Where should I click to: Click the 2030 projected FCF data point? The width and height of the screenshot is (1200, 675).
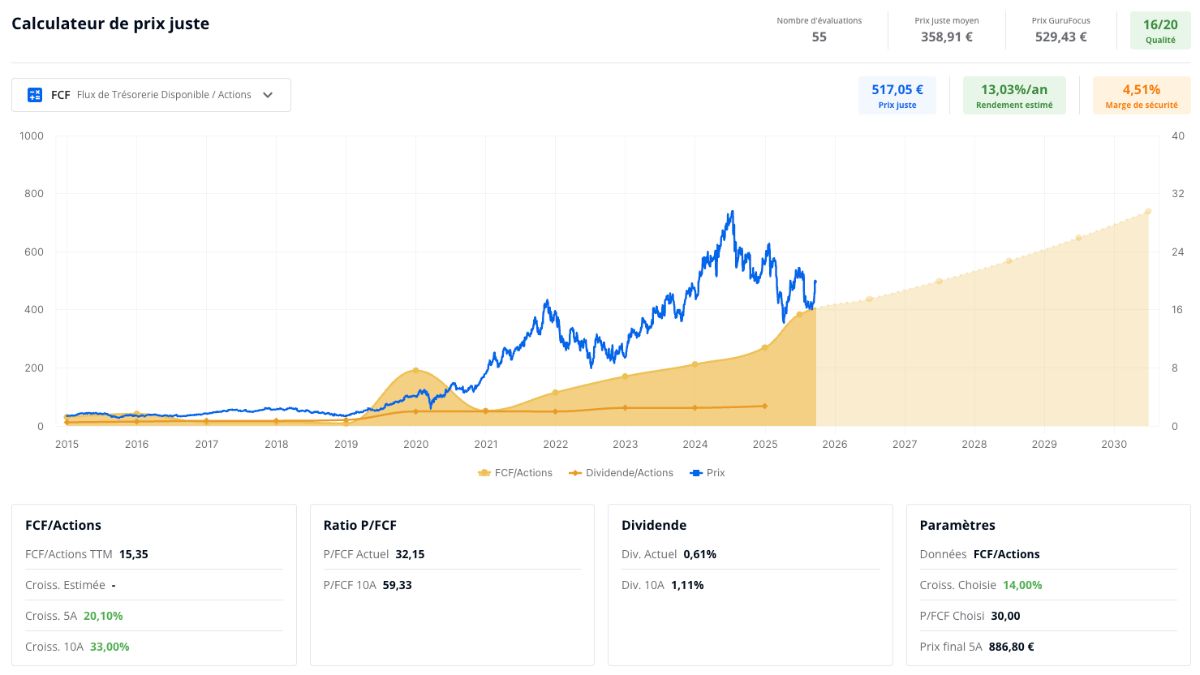click(x=1148, y=211)
